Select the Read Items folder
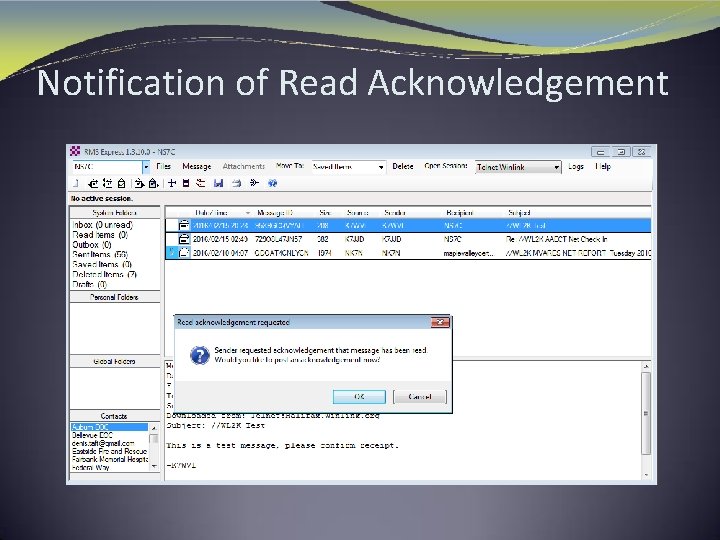The image size is (720, 540). click(x=100, y=235)
